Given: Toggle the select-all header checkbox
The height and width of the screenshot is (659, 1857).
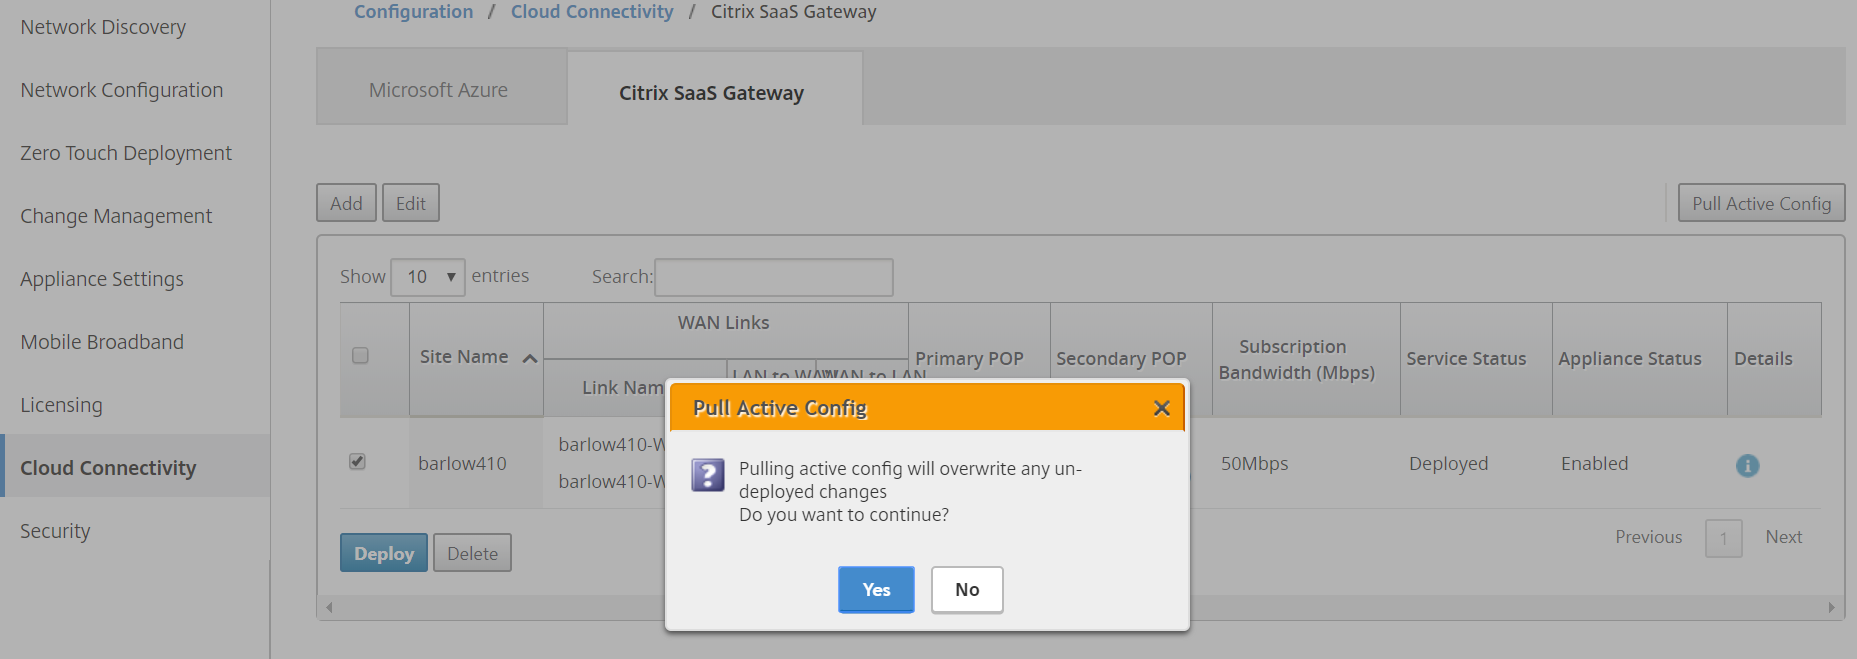Looking at the screenshot, I should coord(360,356).
